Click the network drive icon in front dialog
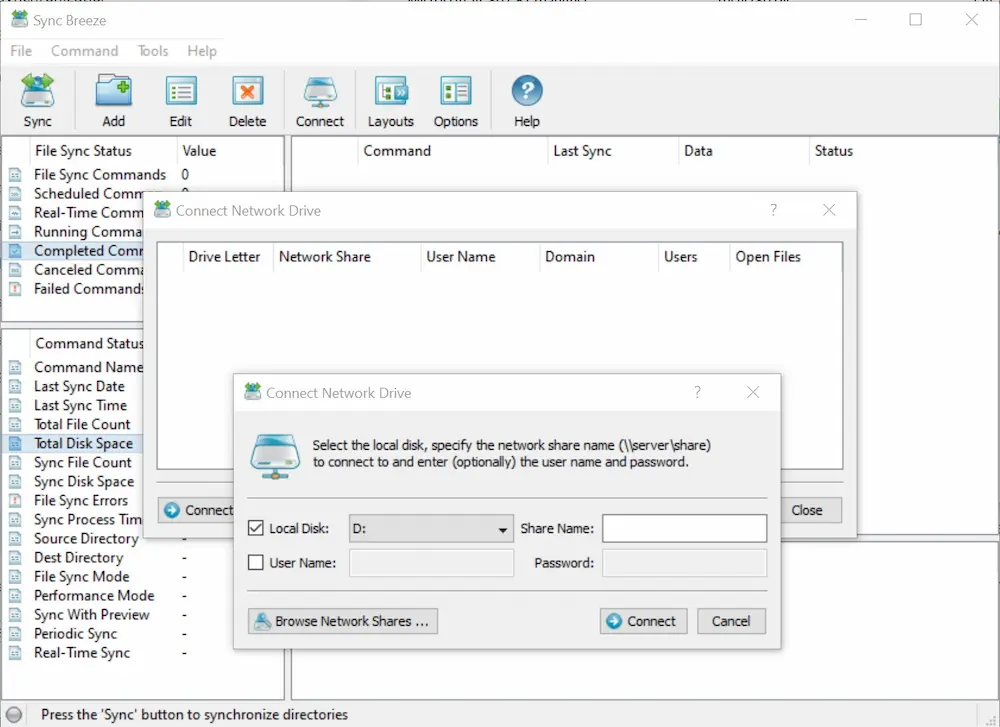Viewport: 1000px width, 727px height. (275, 455)
